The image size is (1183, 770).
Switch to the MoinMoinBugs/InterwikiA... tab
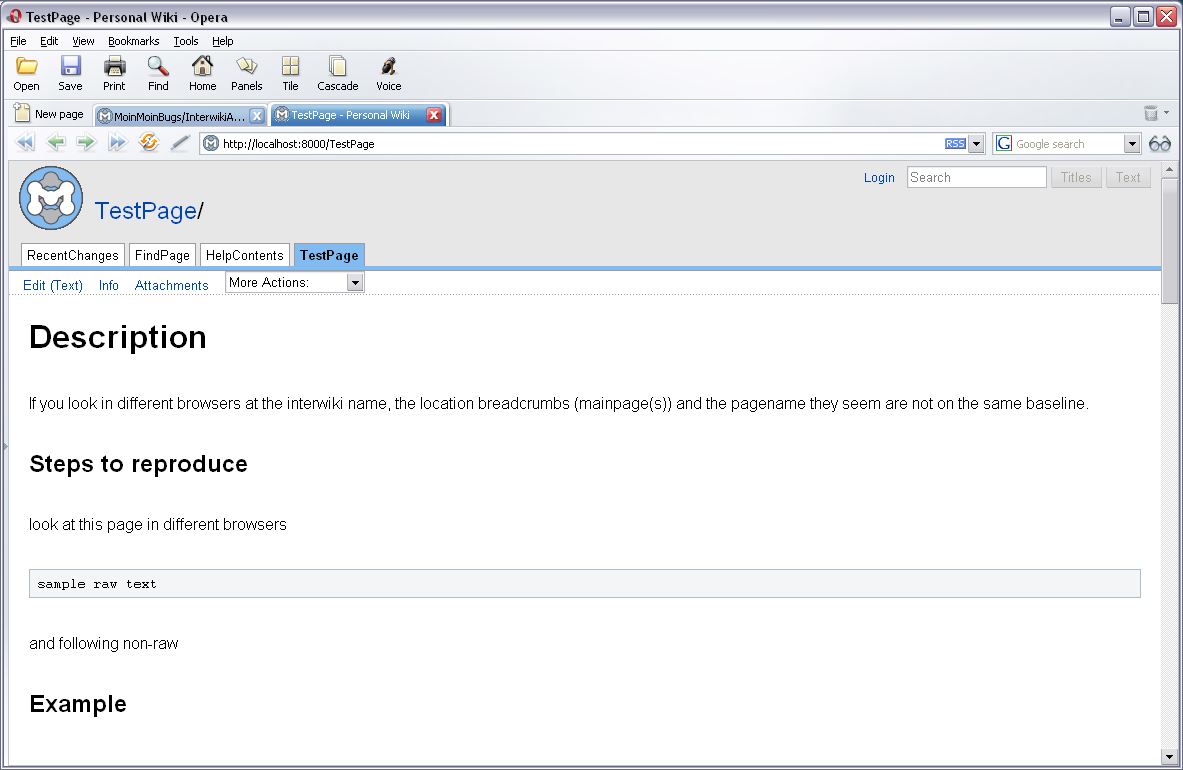click(x=172, y=116)
